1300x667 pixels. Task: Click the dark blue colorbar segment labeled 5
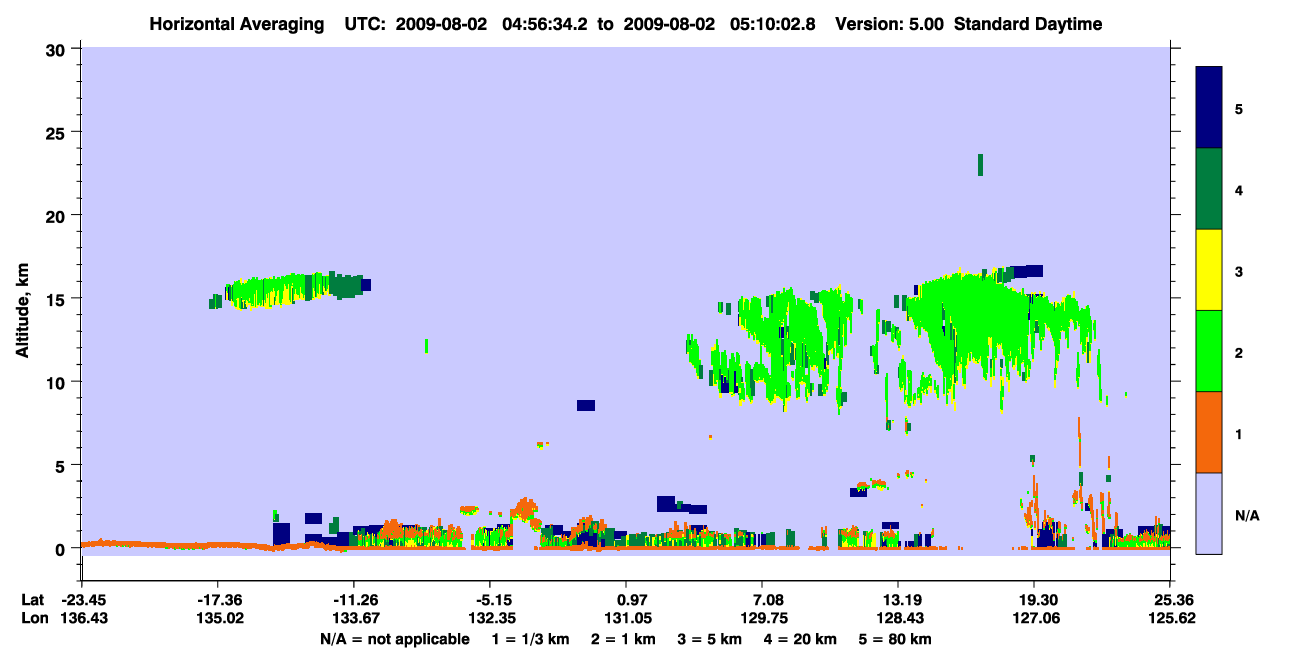click(1209, 108)
